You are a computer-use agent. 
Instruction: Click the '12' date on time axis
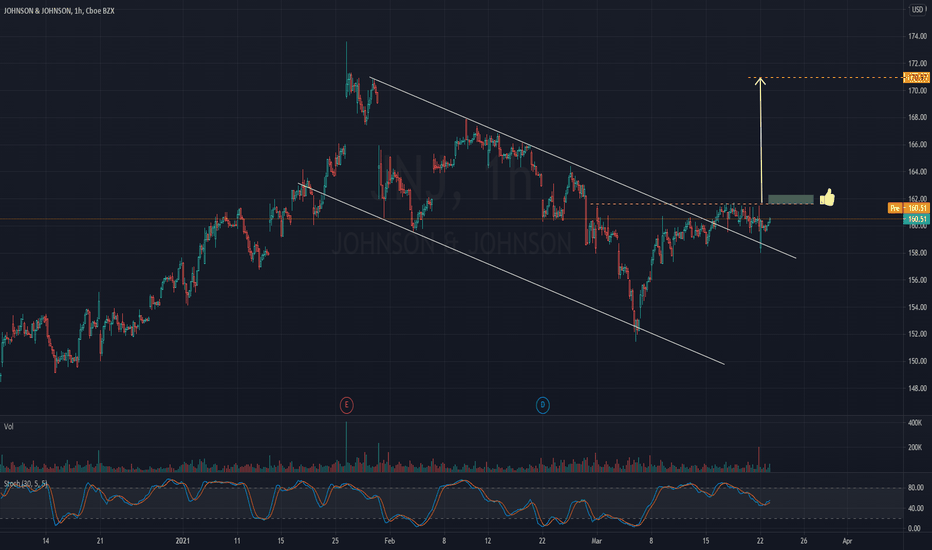(487, 540)
